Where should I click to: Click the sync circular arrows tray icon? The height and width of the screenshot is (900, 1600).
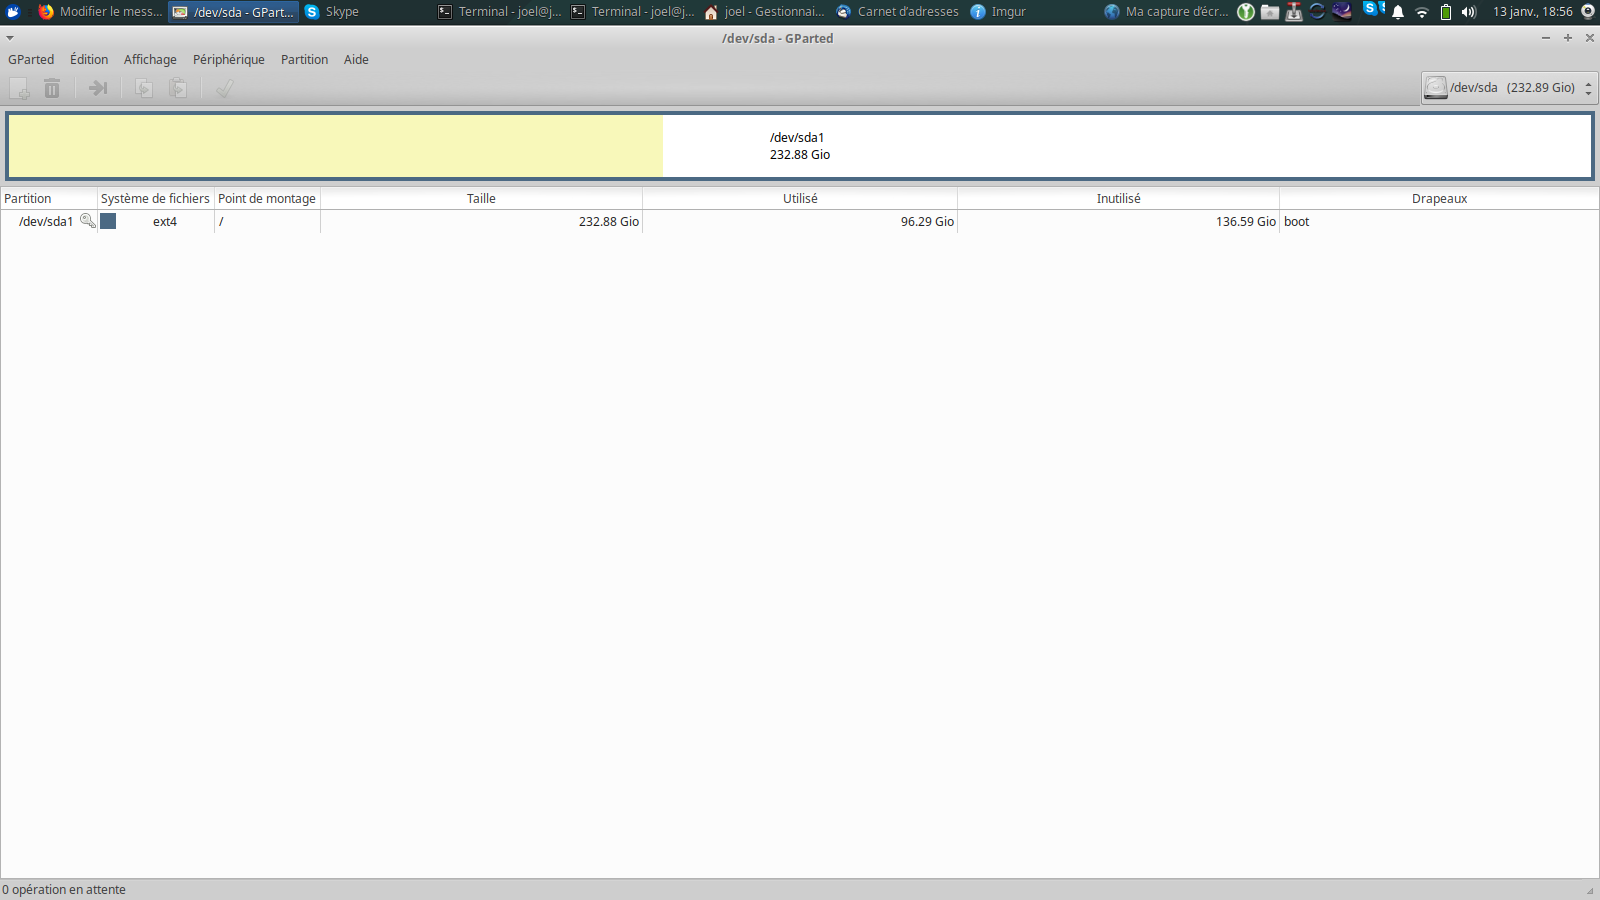pyautogui.click(x=1317, y=12)
